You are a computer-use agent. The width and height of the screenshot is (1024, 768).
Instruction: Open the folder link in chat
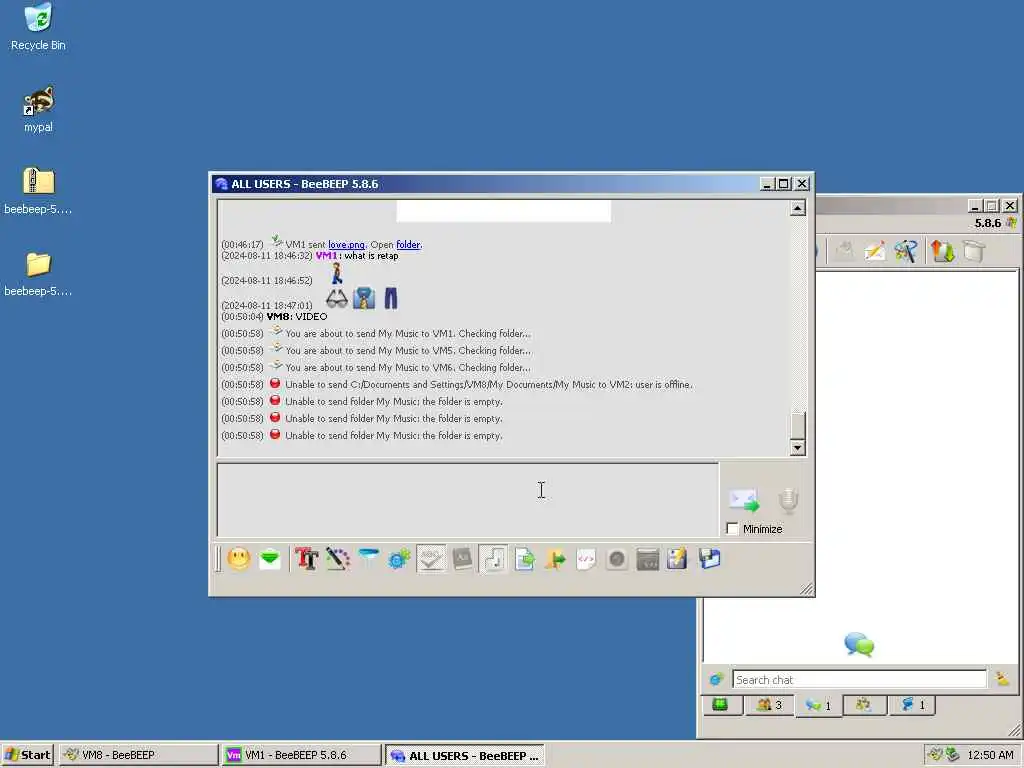tap(408, 245)
